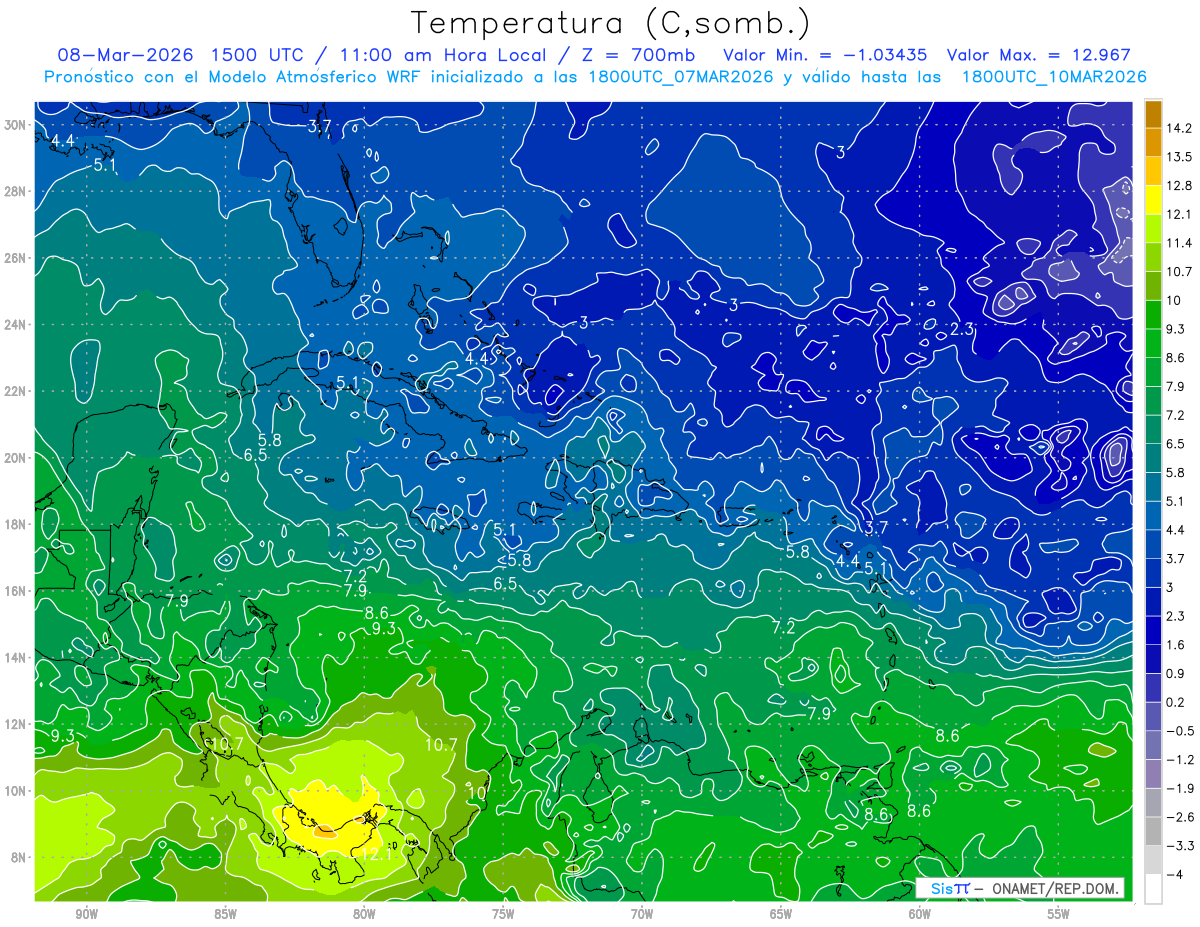Click 'Valor Min. = -1.03435' text
Viewport: 1200px width, 927px height.
pyautogui.click(x=825, y=55)
